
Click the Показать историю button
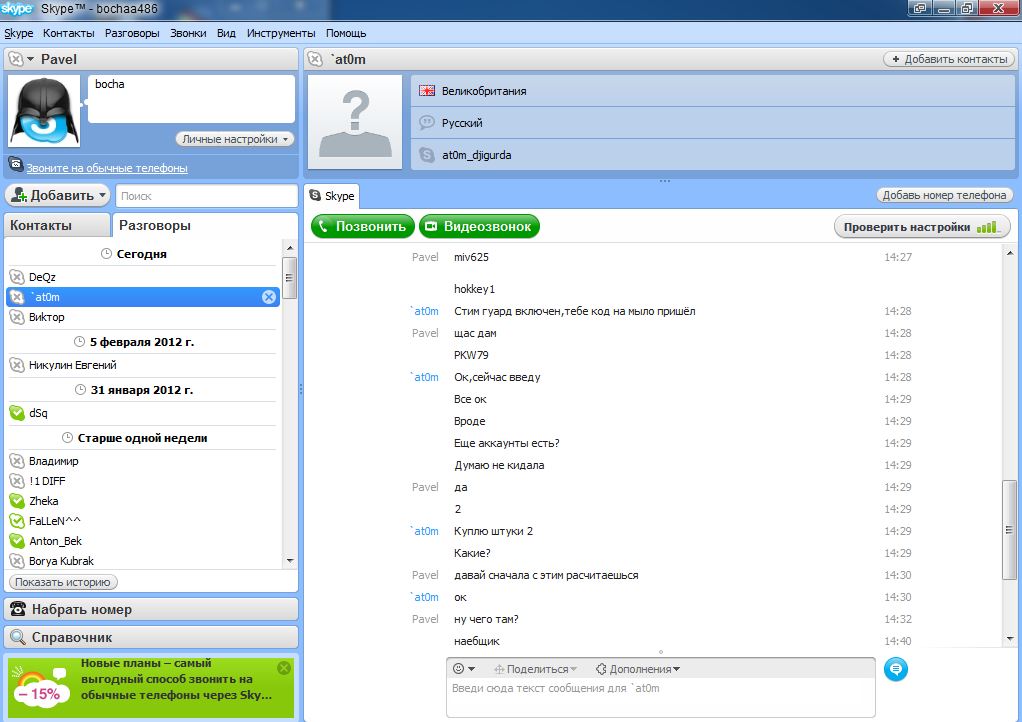pyautogui.click(x=63, y=582)
